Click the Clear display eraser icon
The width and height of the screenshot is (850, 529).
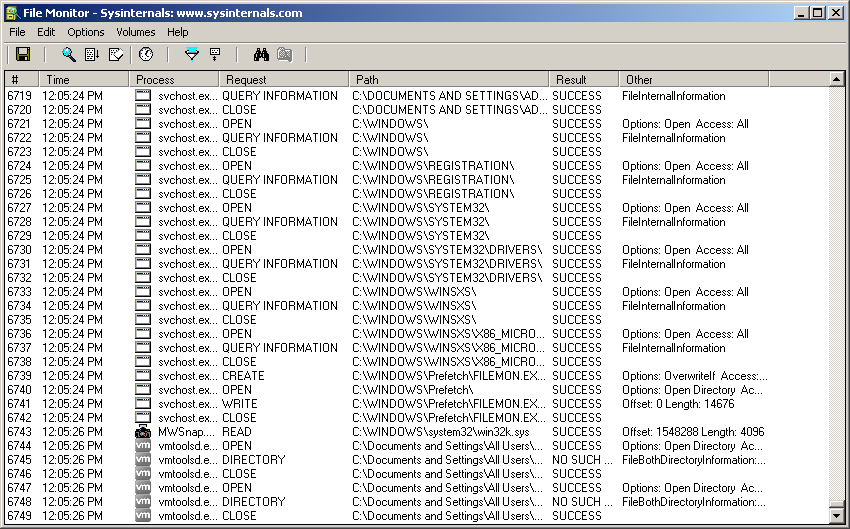(116, 55)
